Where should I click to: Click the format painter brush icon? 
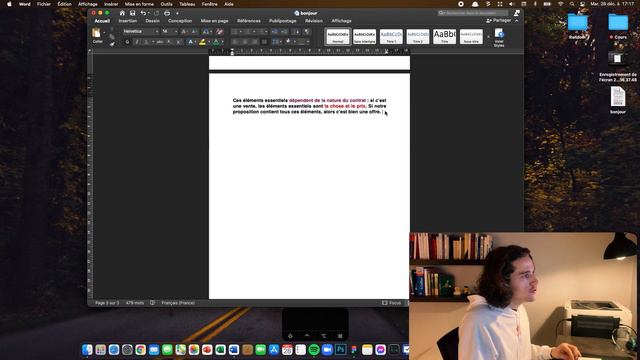pos(112,44)
